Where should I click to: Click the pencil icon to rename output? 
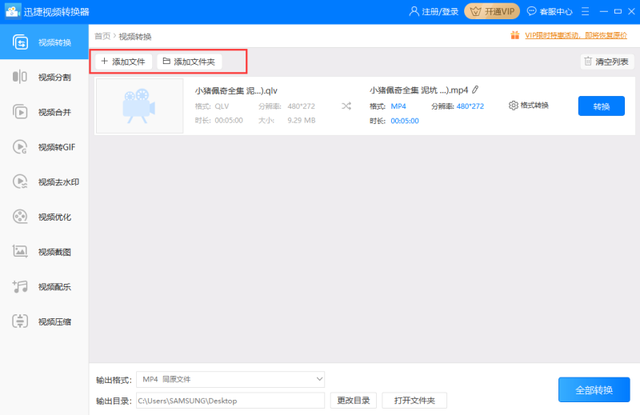click(x=475, y=89)
